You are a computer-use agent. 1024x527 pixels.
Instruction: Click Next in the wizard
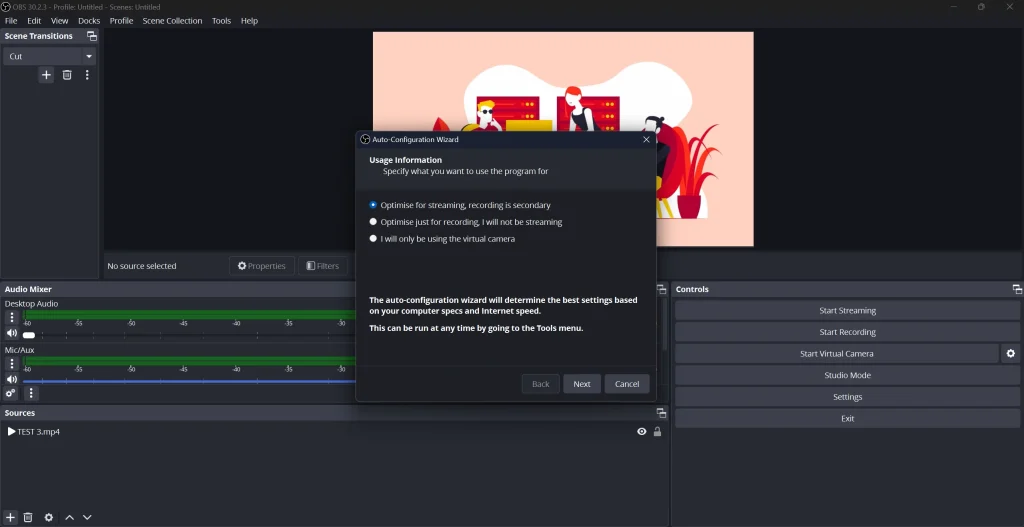click(x=582, y=384)
